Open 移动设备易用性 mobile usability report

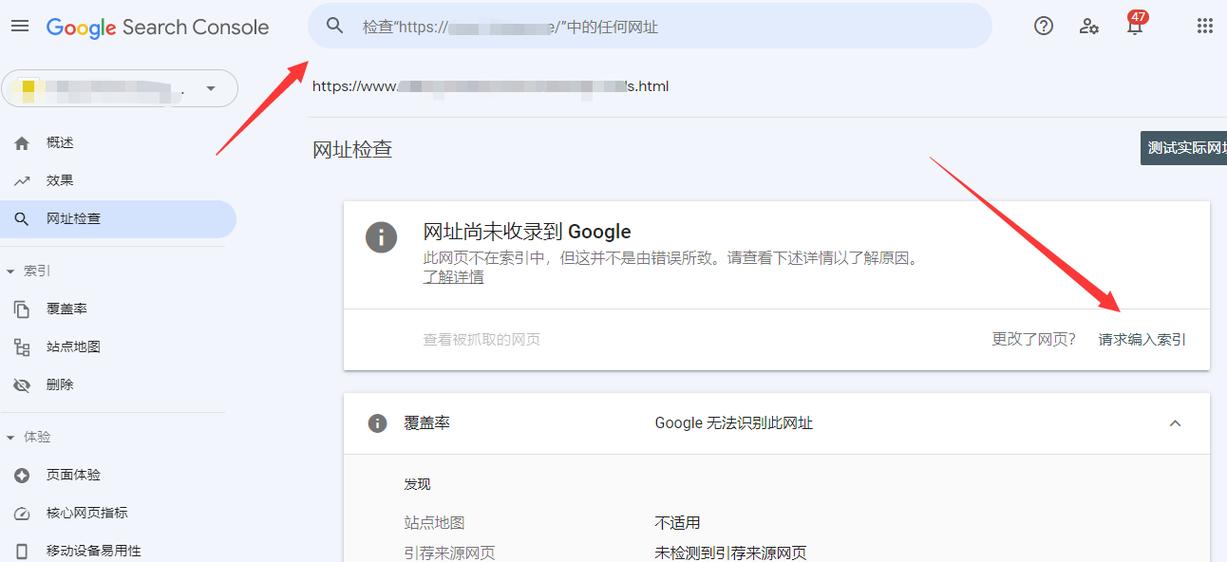[x=94, y=551]
